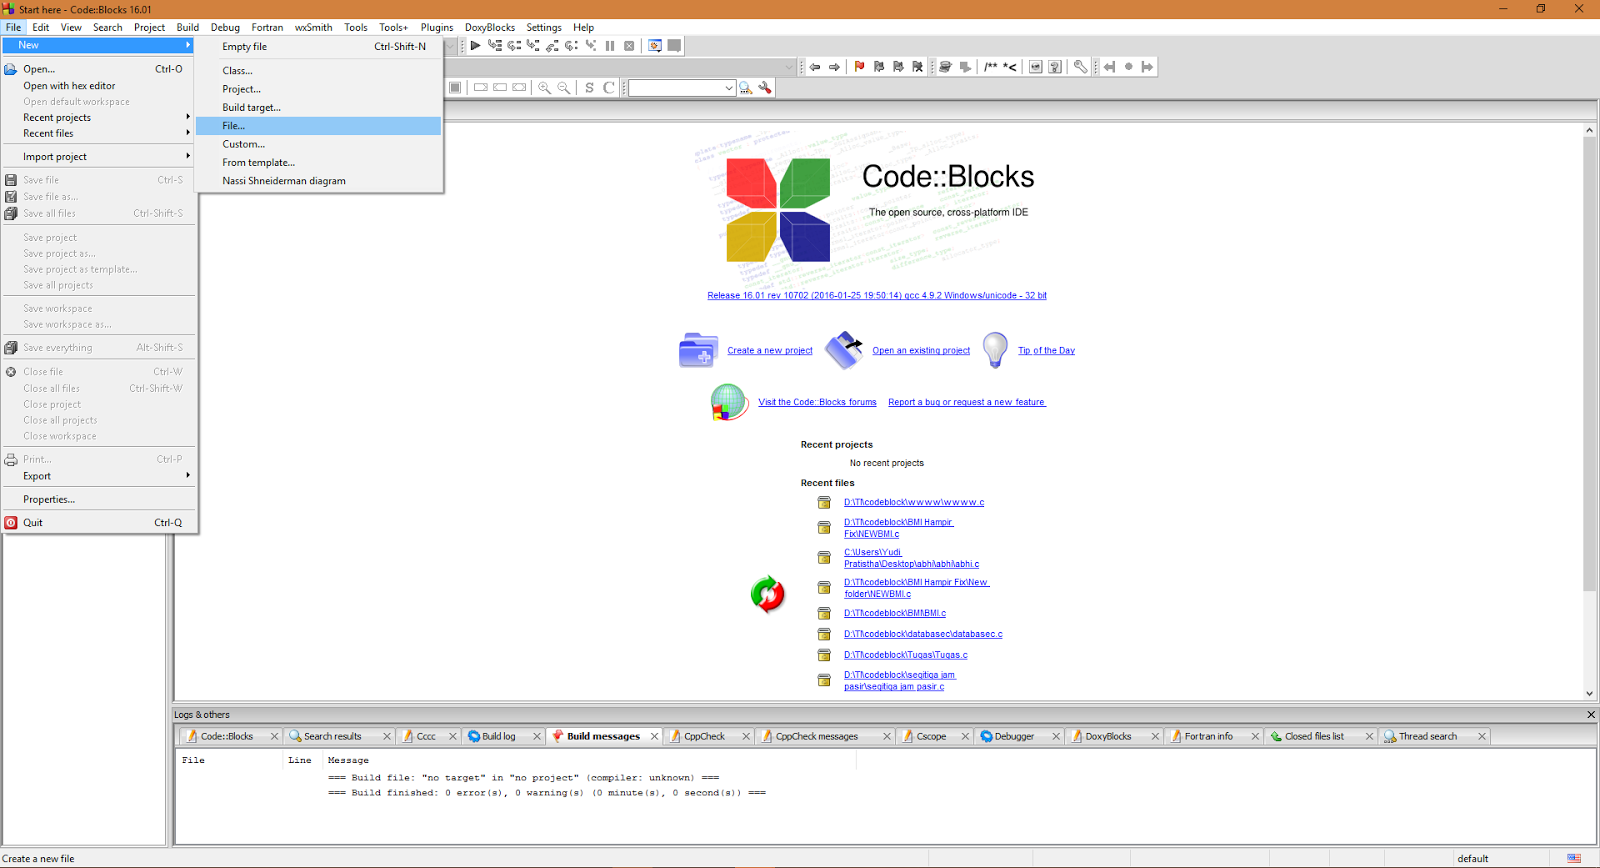The image size is (1600, 868).
Task: Choose Empty file in the New submenu
Action: pos(318,47)
